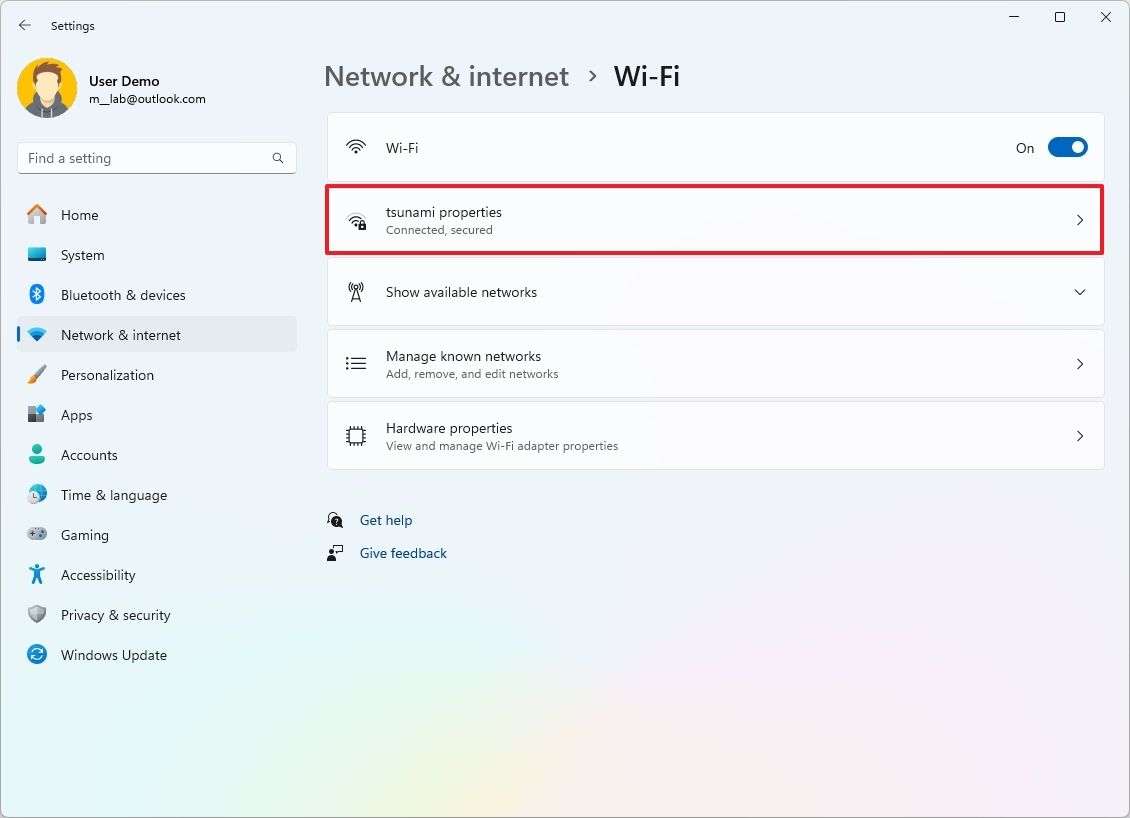
Task: Turn off the Wi-Fi toggle
Action: pyautogui.click(x=1067, y=147)
